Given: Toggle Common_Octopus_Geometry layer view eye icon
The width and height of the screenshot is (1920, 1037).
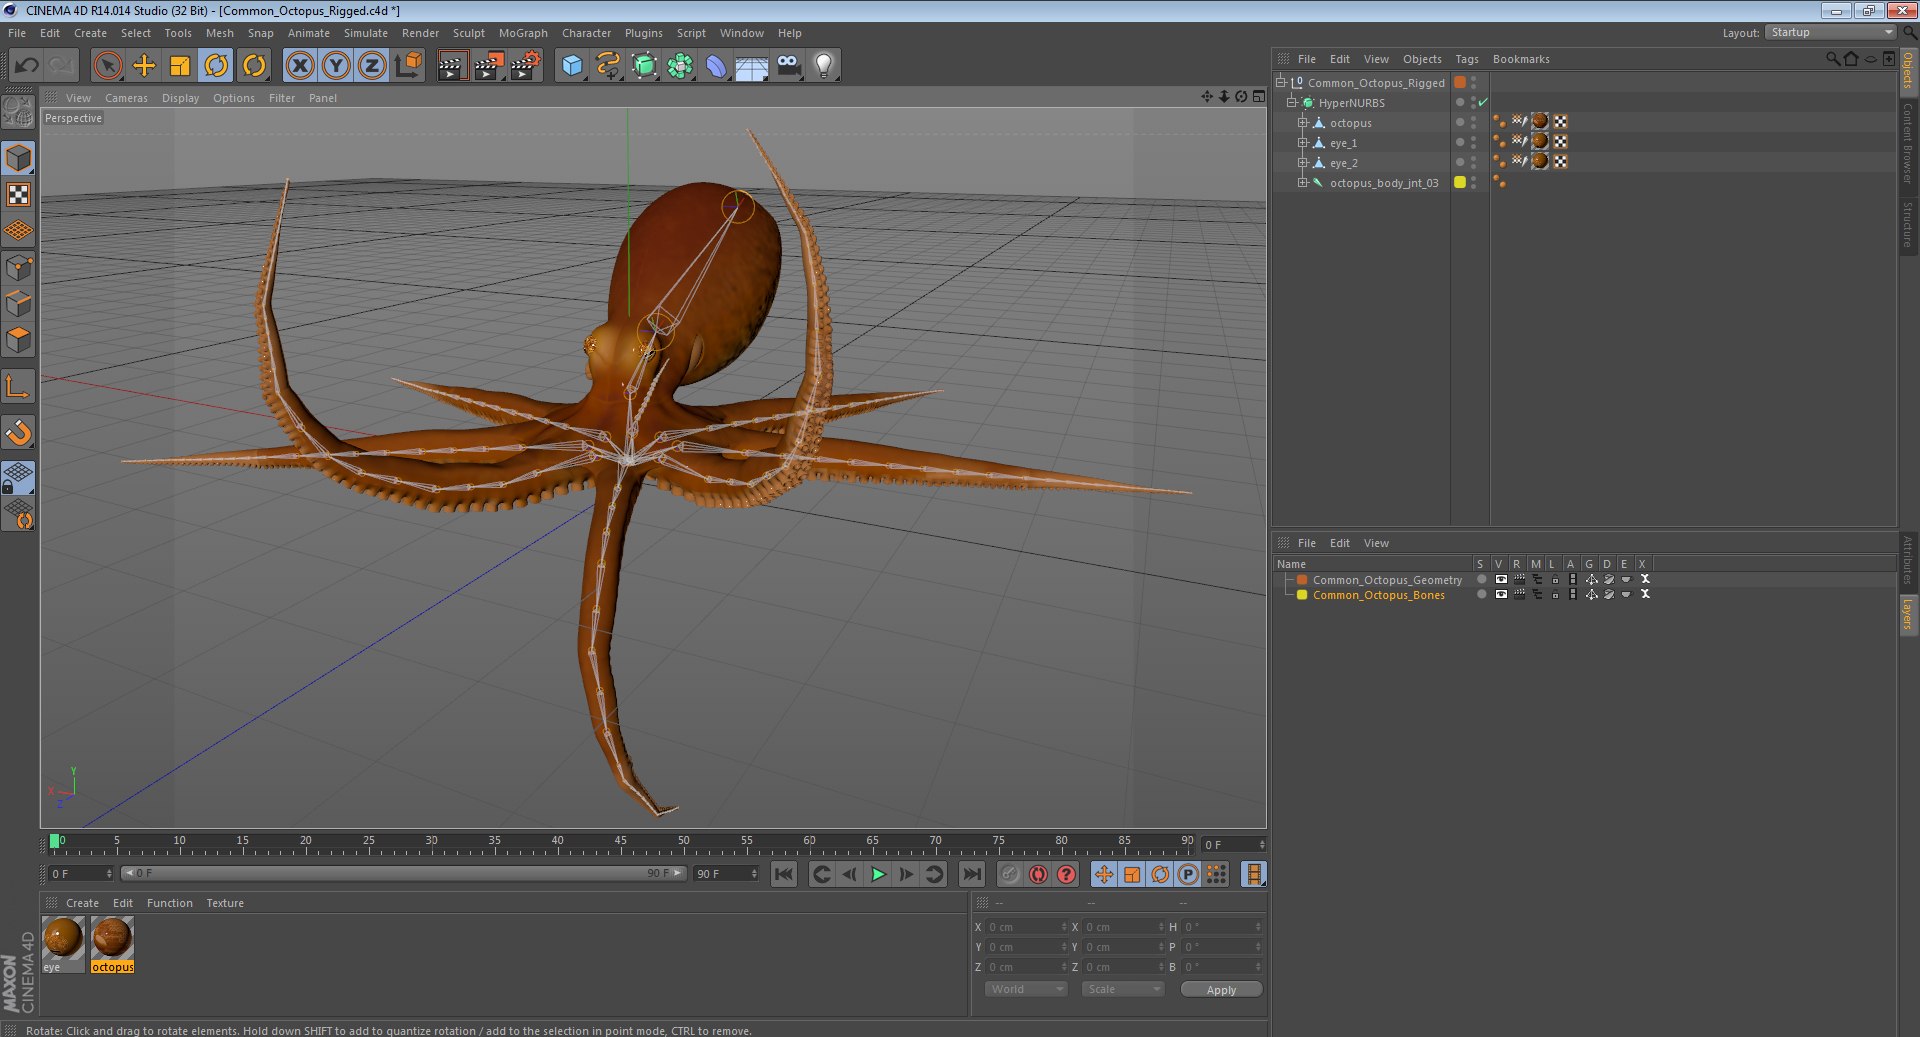Looking at the screenshot, I should (1501, 579).
